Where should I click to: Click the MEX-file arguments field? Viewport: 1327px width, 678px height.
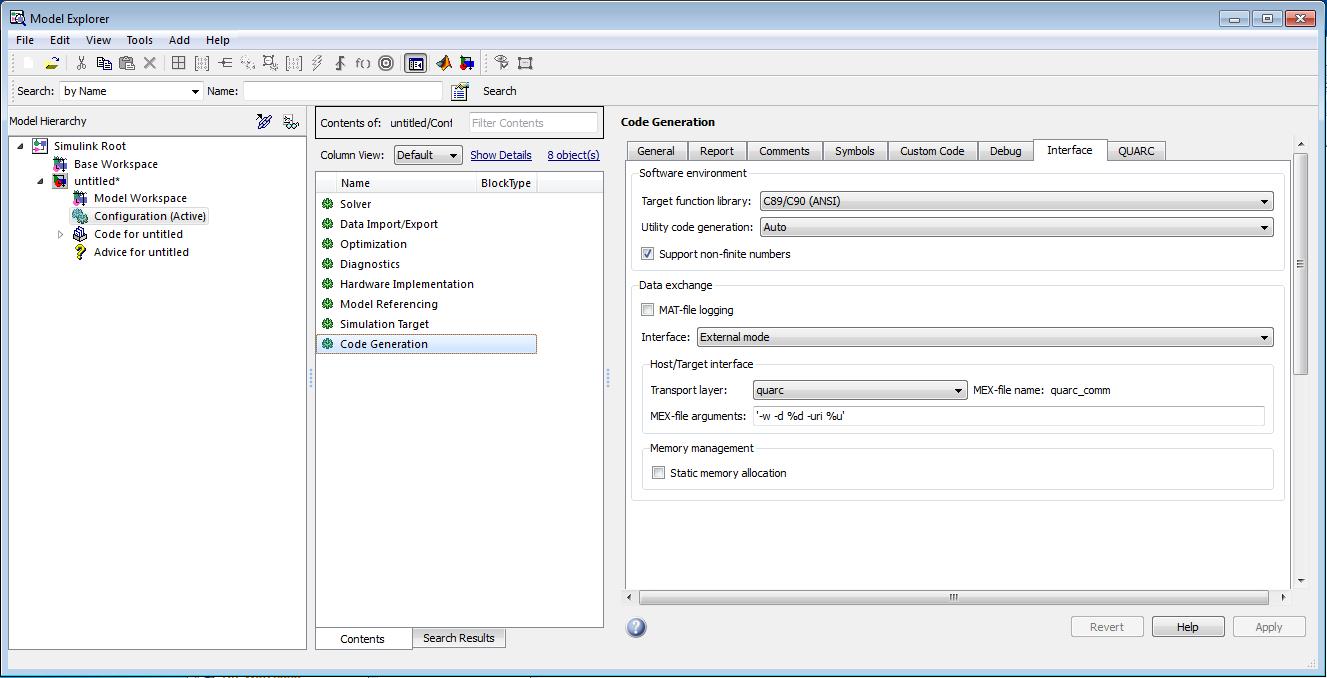[x=1008, y=416]
